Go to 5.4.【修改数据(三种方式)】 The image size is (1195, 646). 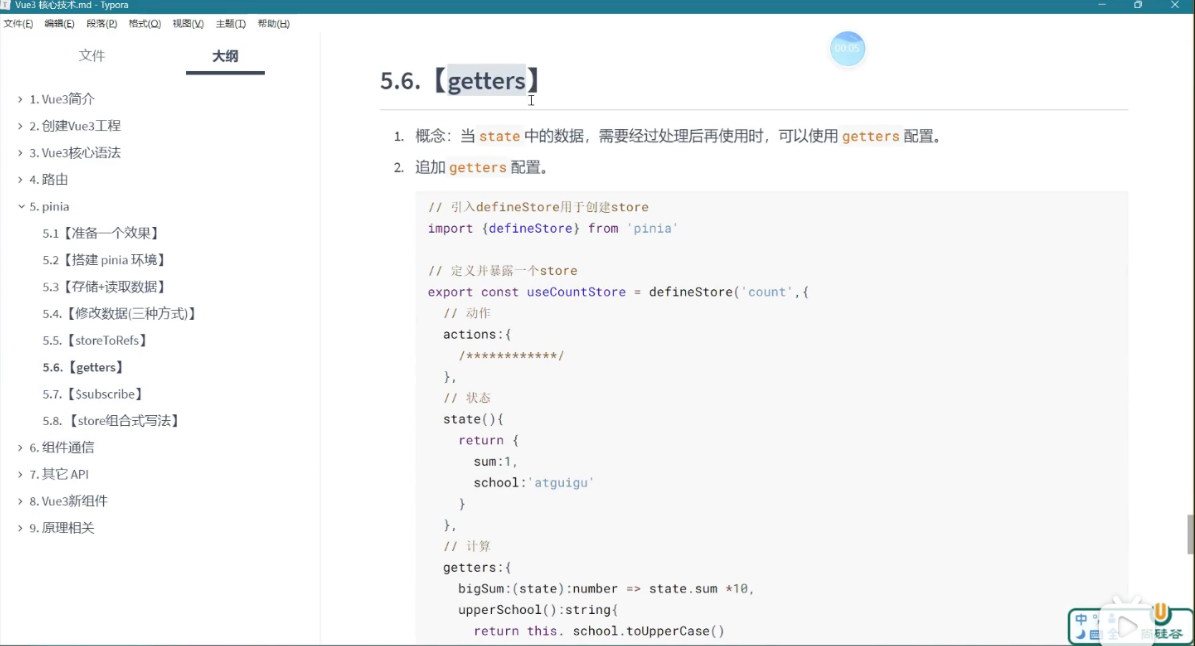[120, 313]
